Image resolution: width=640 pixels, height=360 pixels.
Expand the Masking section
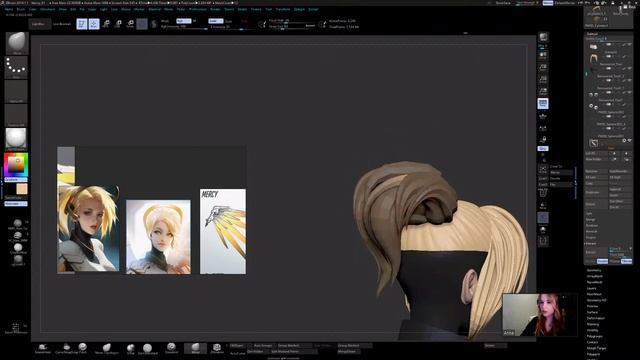tap(593, 324)
